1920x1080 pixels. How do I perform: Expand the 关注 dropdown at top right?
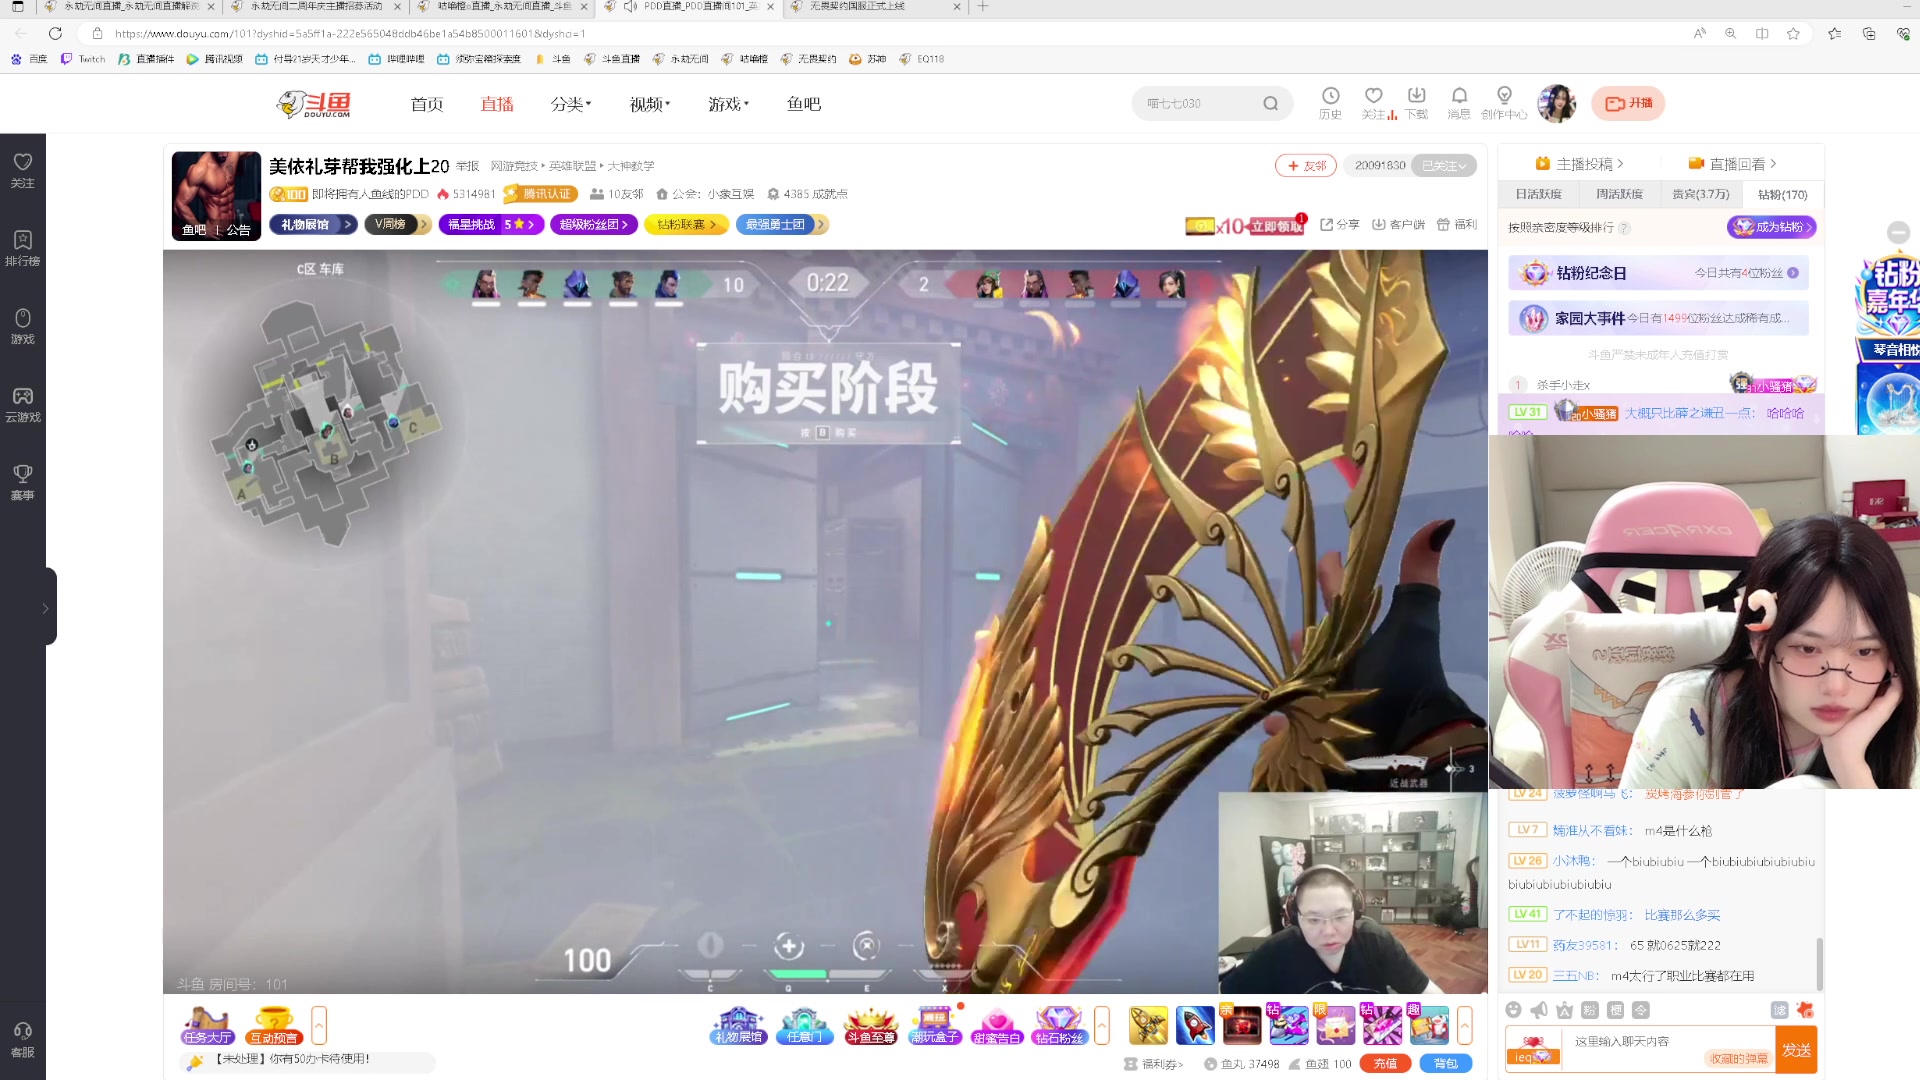(1374, 103)
